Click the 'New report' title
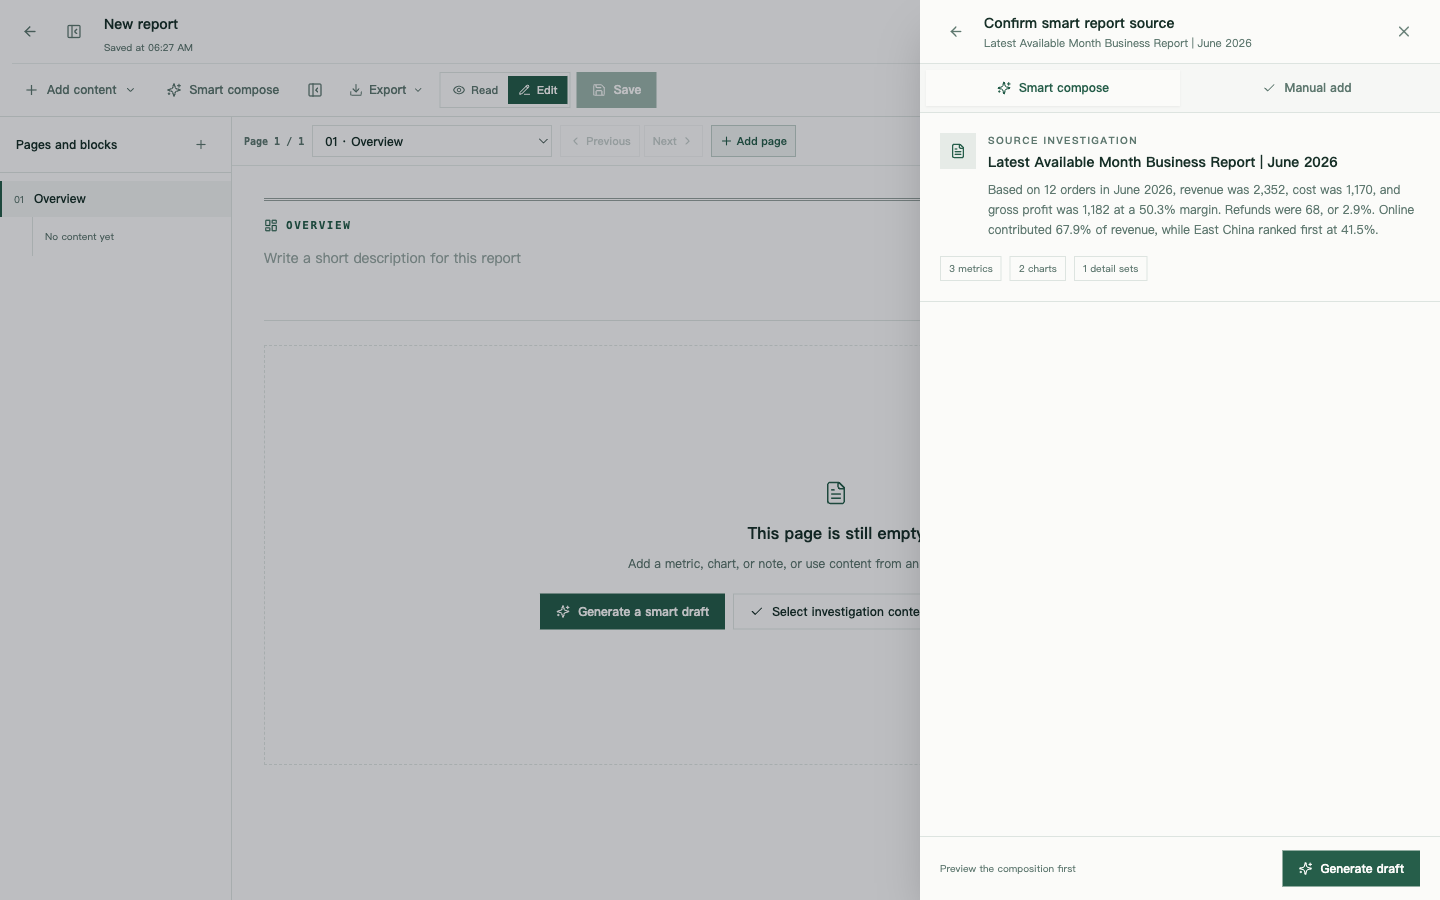This screenshot has width=1440, height=900. point(141,24)
